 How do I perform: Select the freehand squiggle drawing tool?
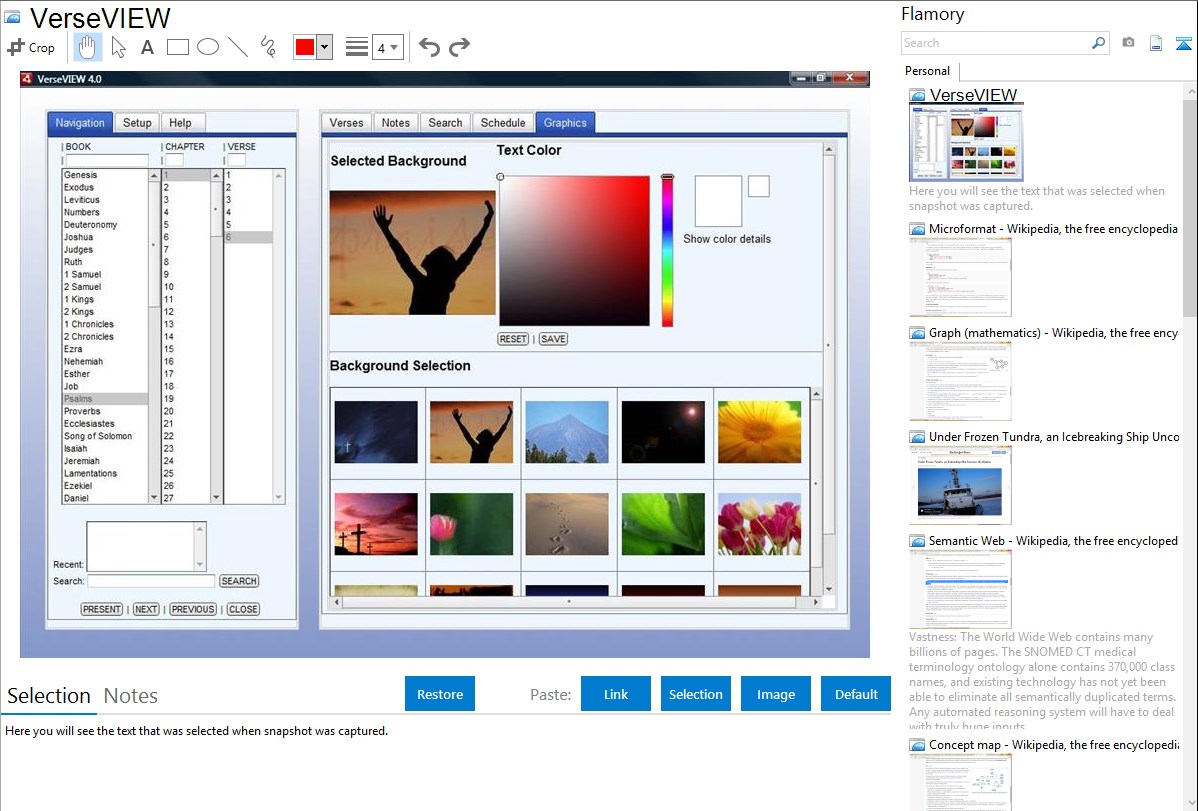(x=268, y=47)
